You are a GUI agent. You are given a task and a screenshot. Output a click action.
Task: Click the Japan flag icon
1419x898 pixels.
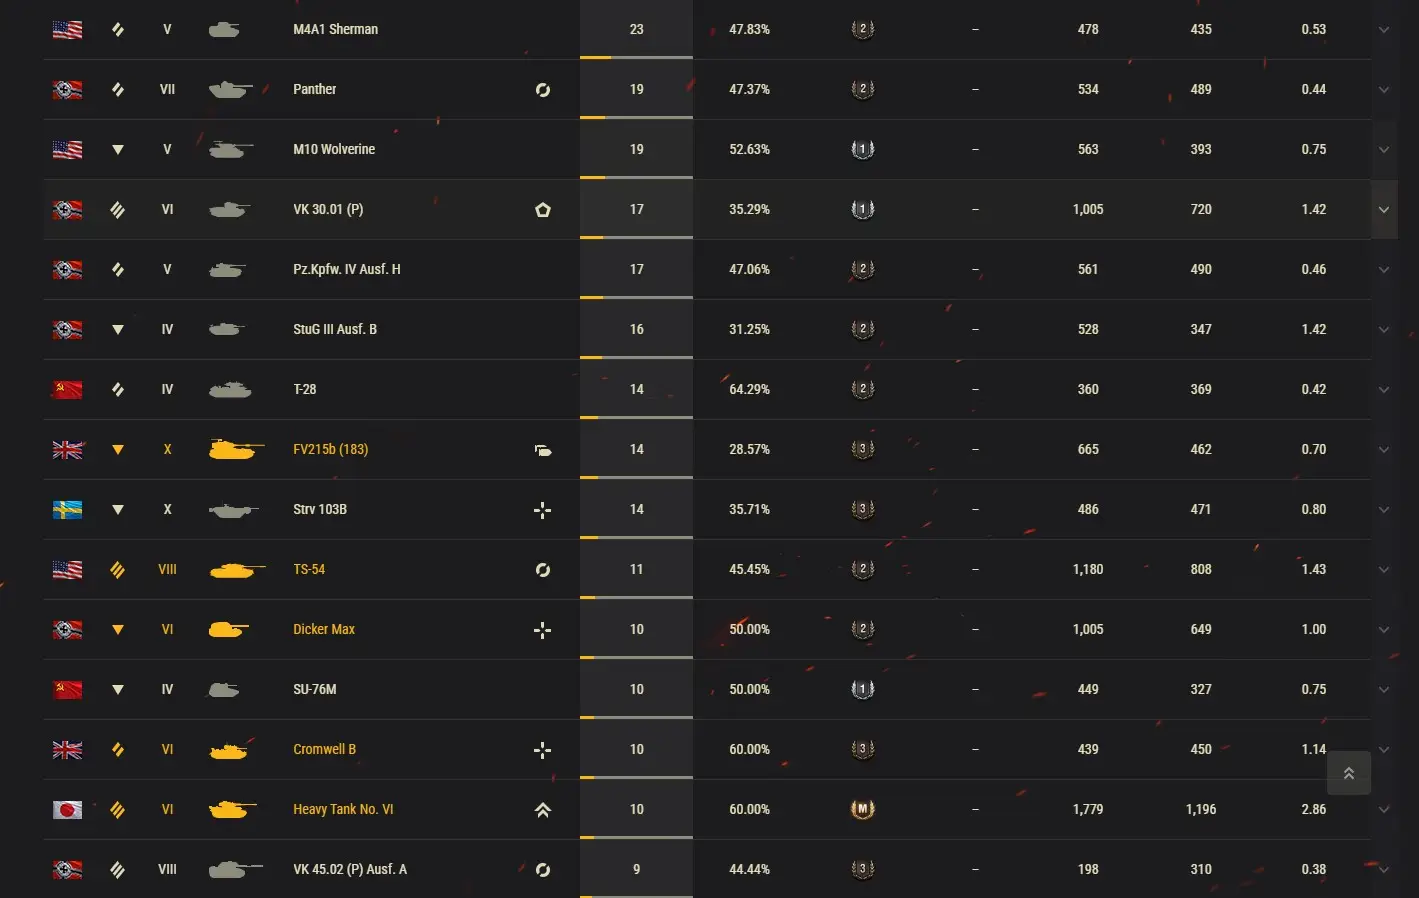(67, 810)
